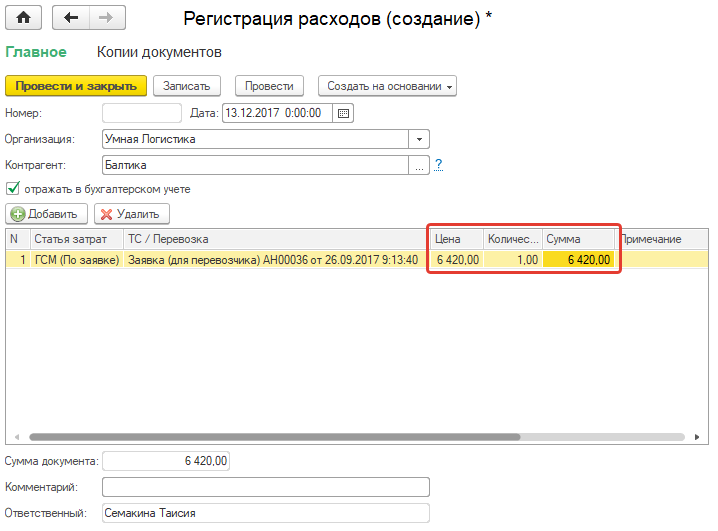Open 'Создать на основании' dropdown
718x531 pixels.
387,86
